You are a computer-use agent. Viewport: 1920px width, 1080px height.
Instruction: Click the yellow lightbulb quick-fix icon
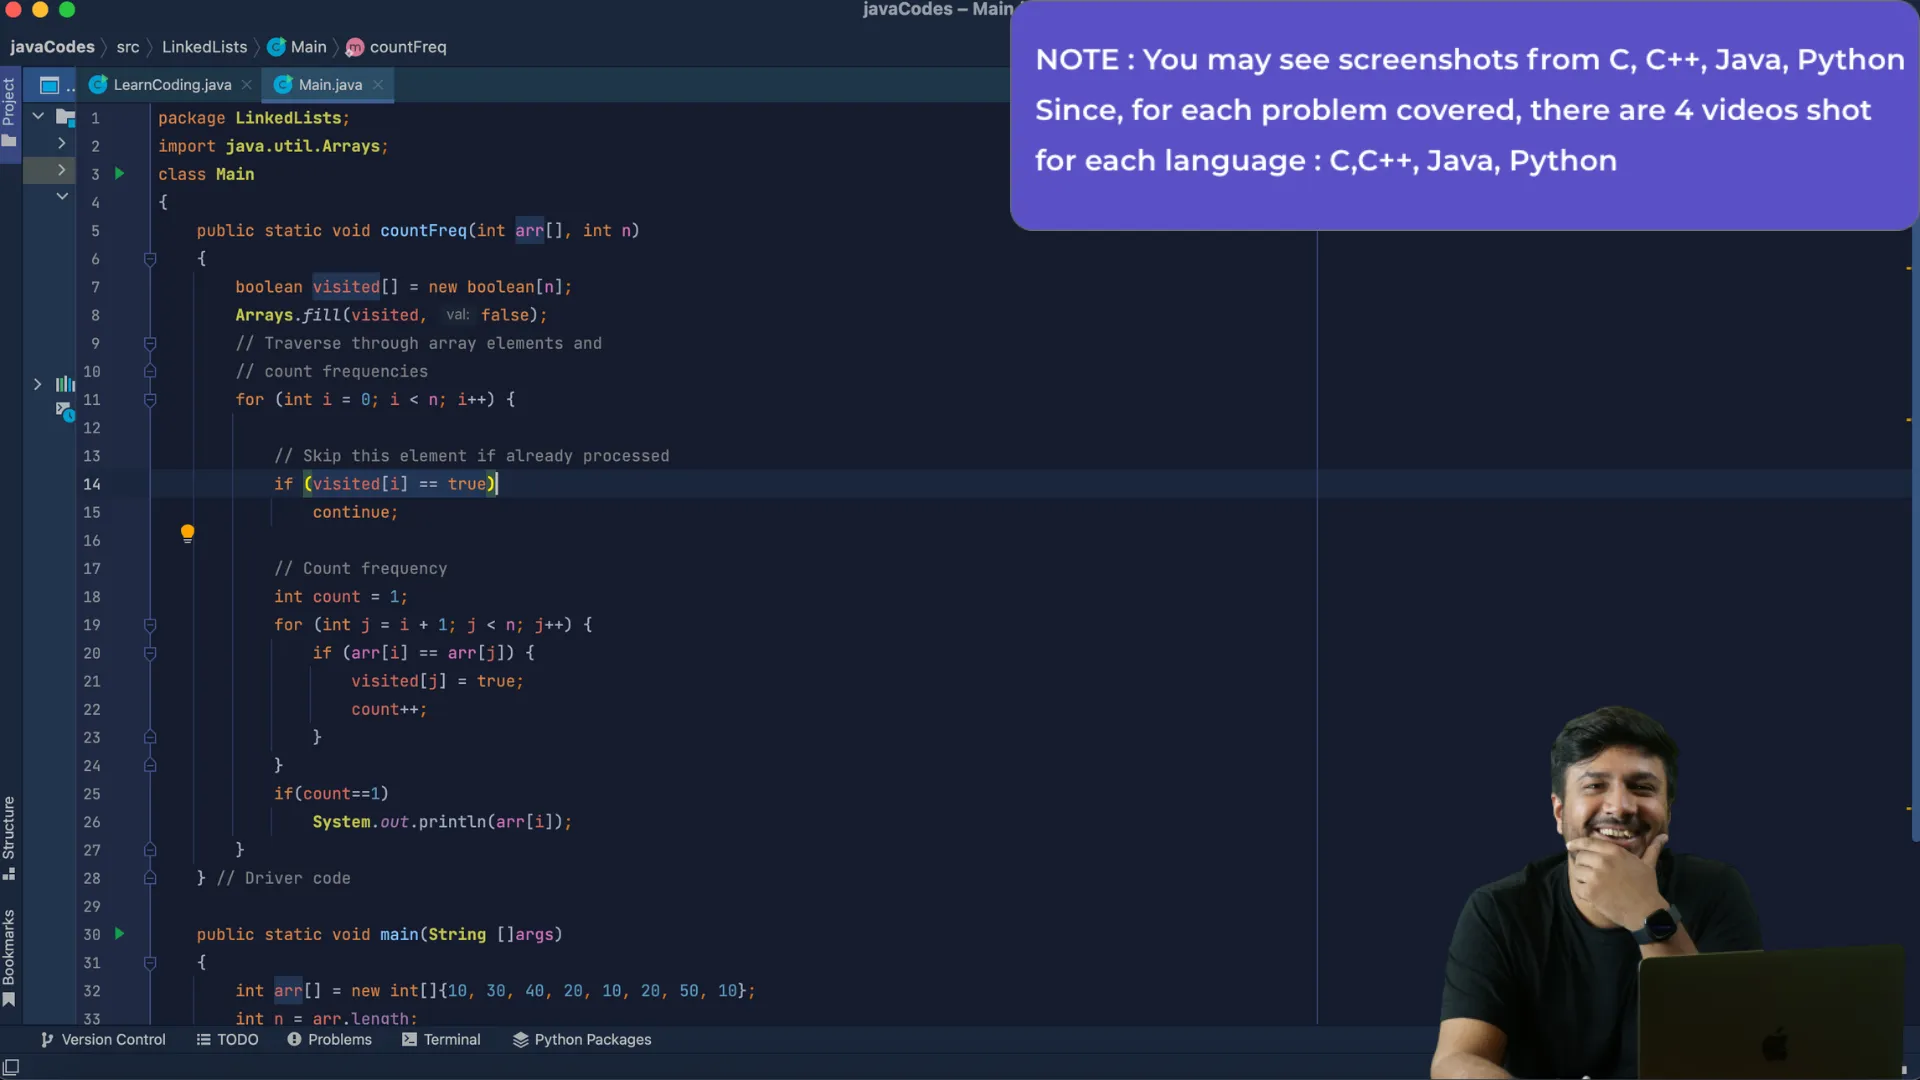(x=187, y=533)
